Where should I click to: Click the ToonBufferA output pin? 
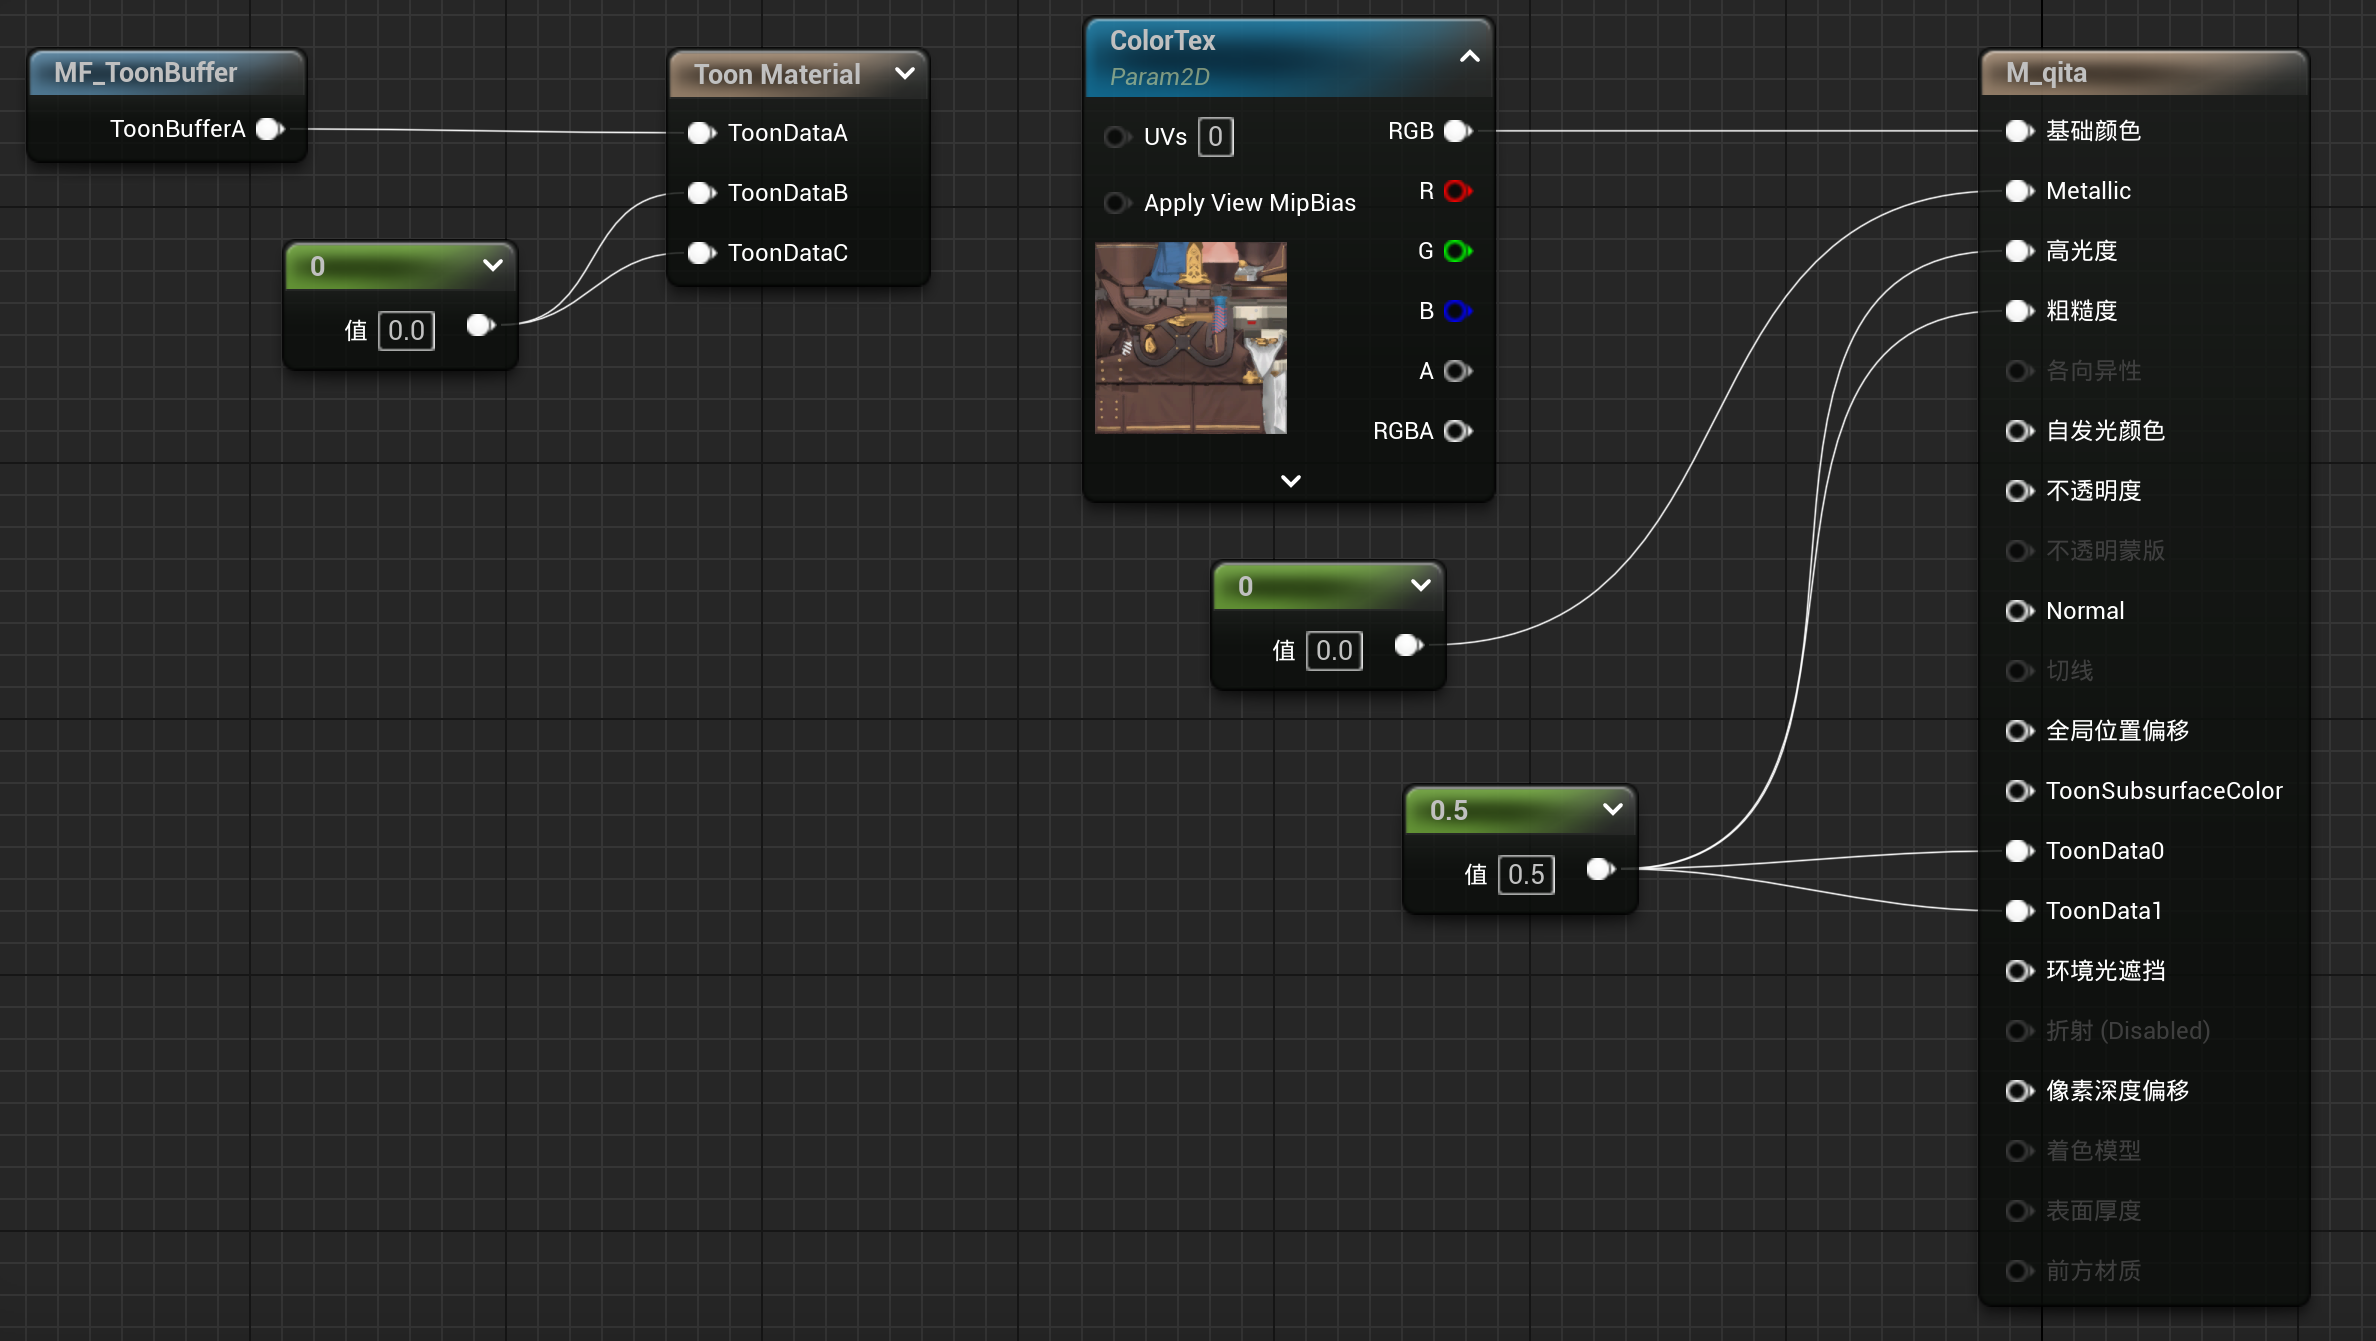tap(269, 129)
